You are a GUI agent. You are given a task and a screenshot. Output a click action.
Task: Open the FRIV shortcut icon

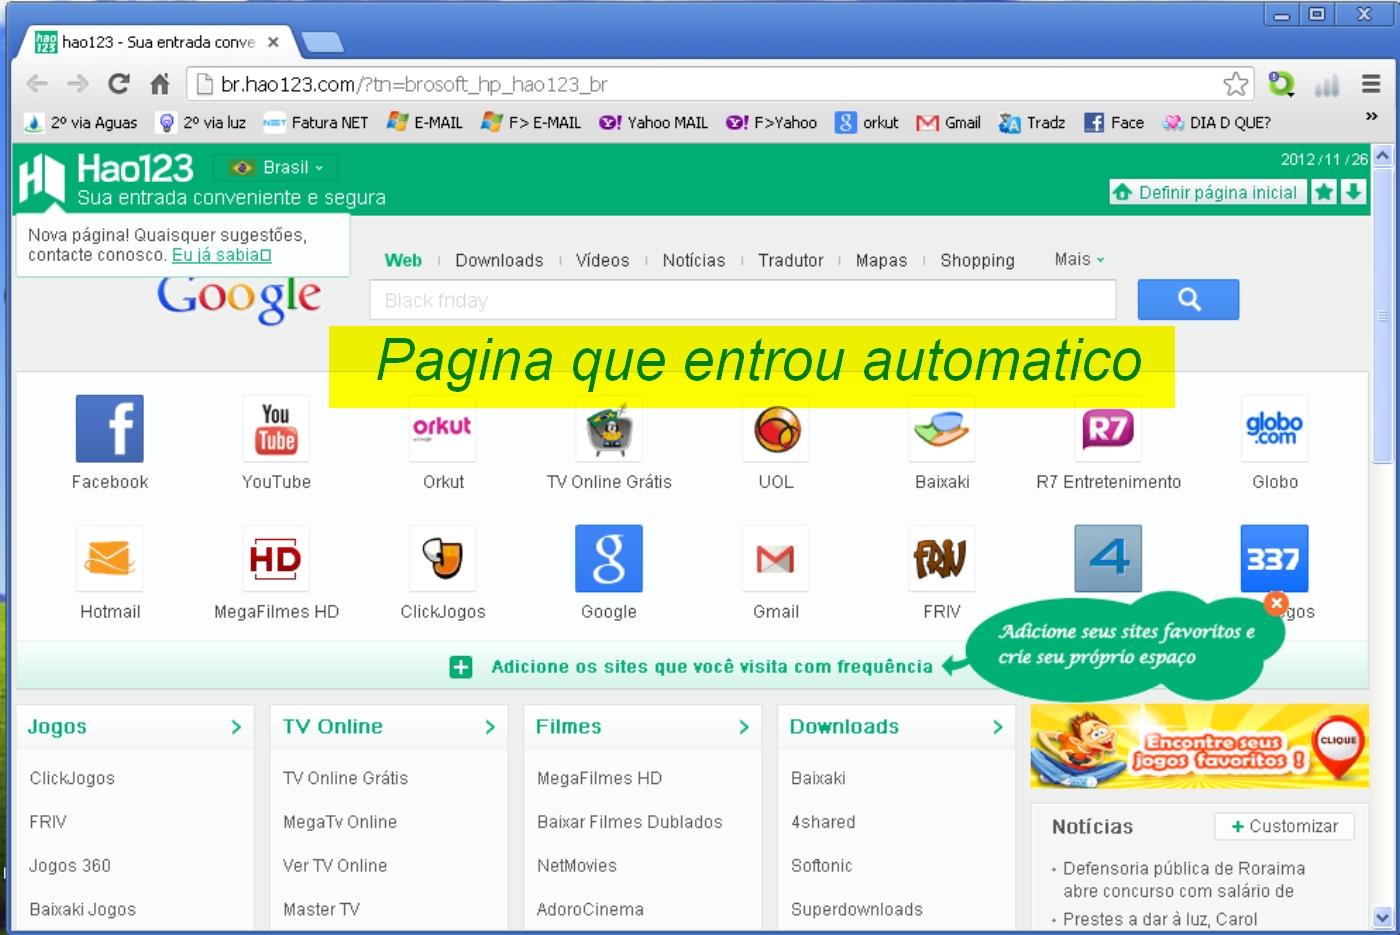(x=942, y=558)
